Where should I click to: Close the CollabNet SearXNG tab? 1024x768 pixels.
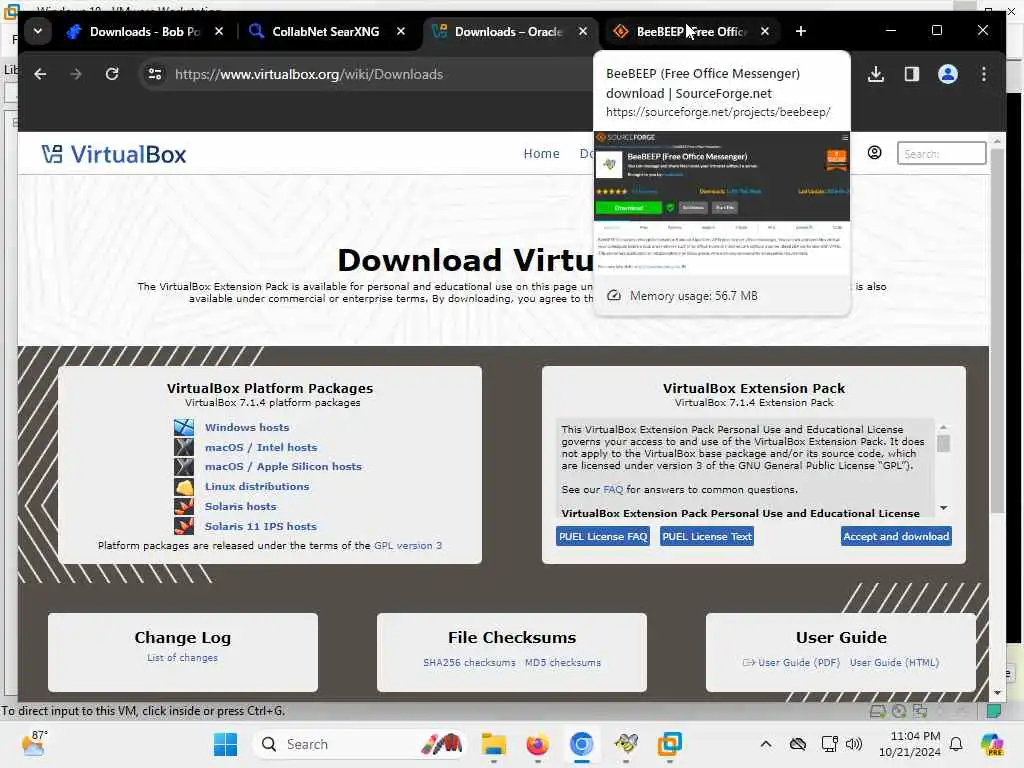(x=401, y=31)
